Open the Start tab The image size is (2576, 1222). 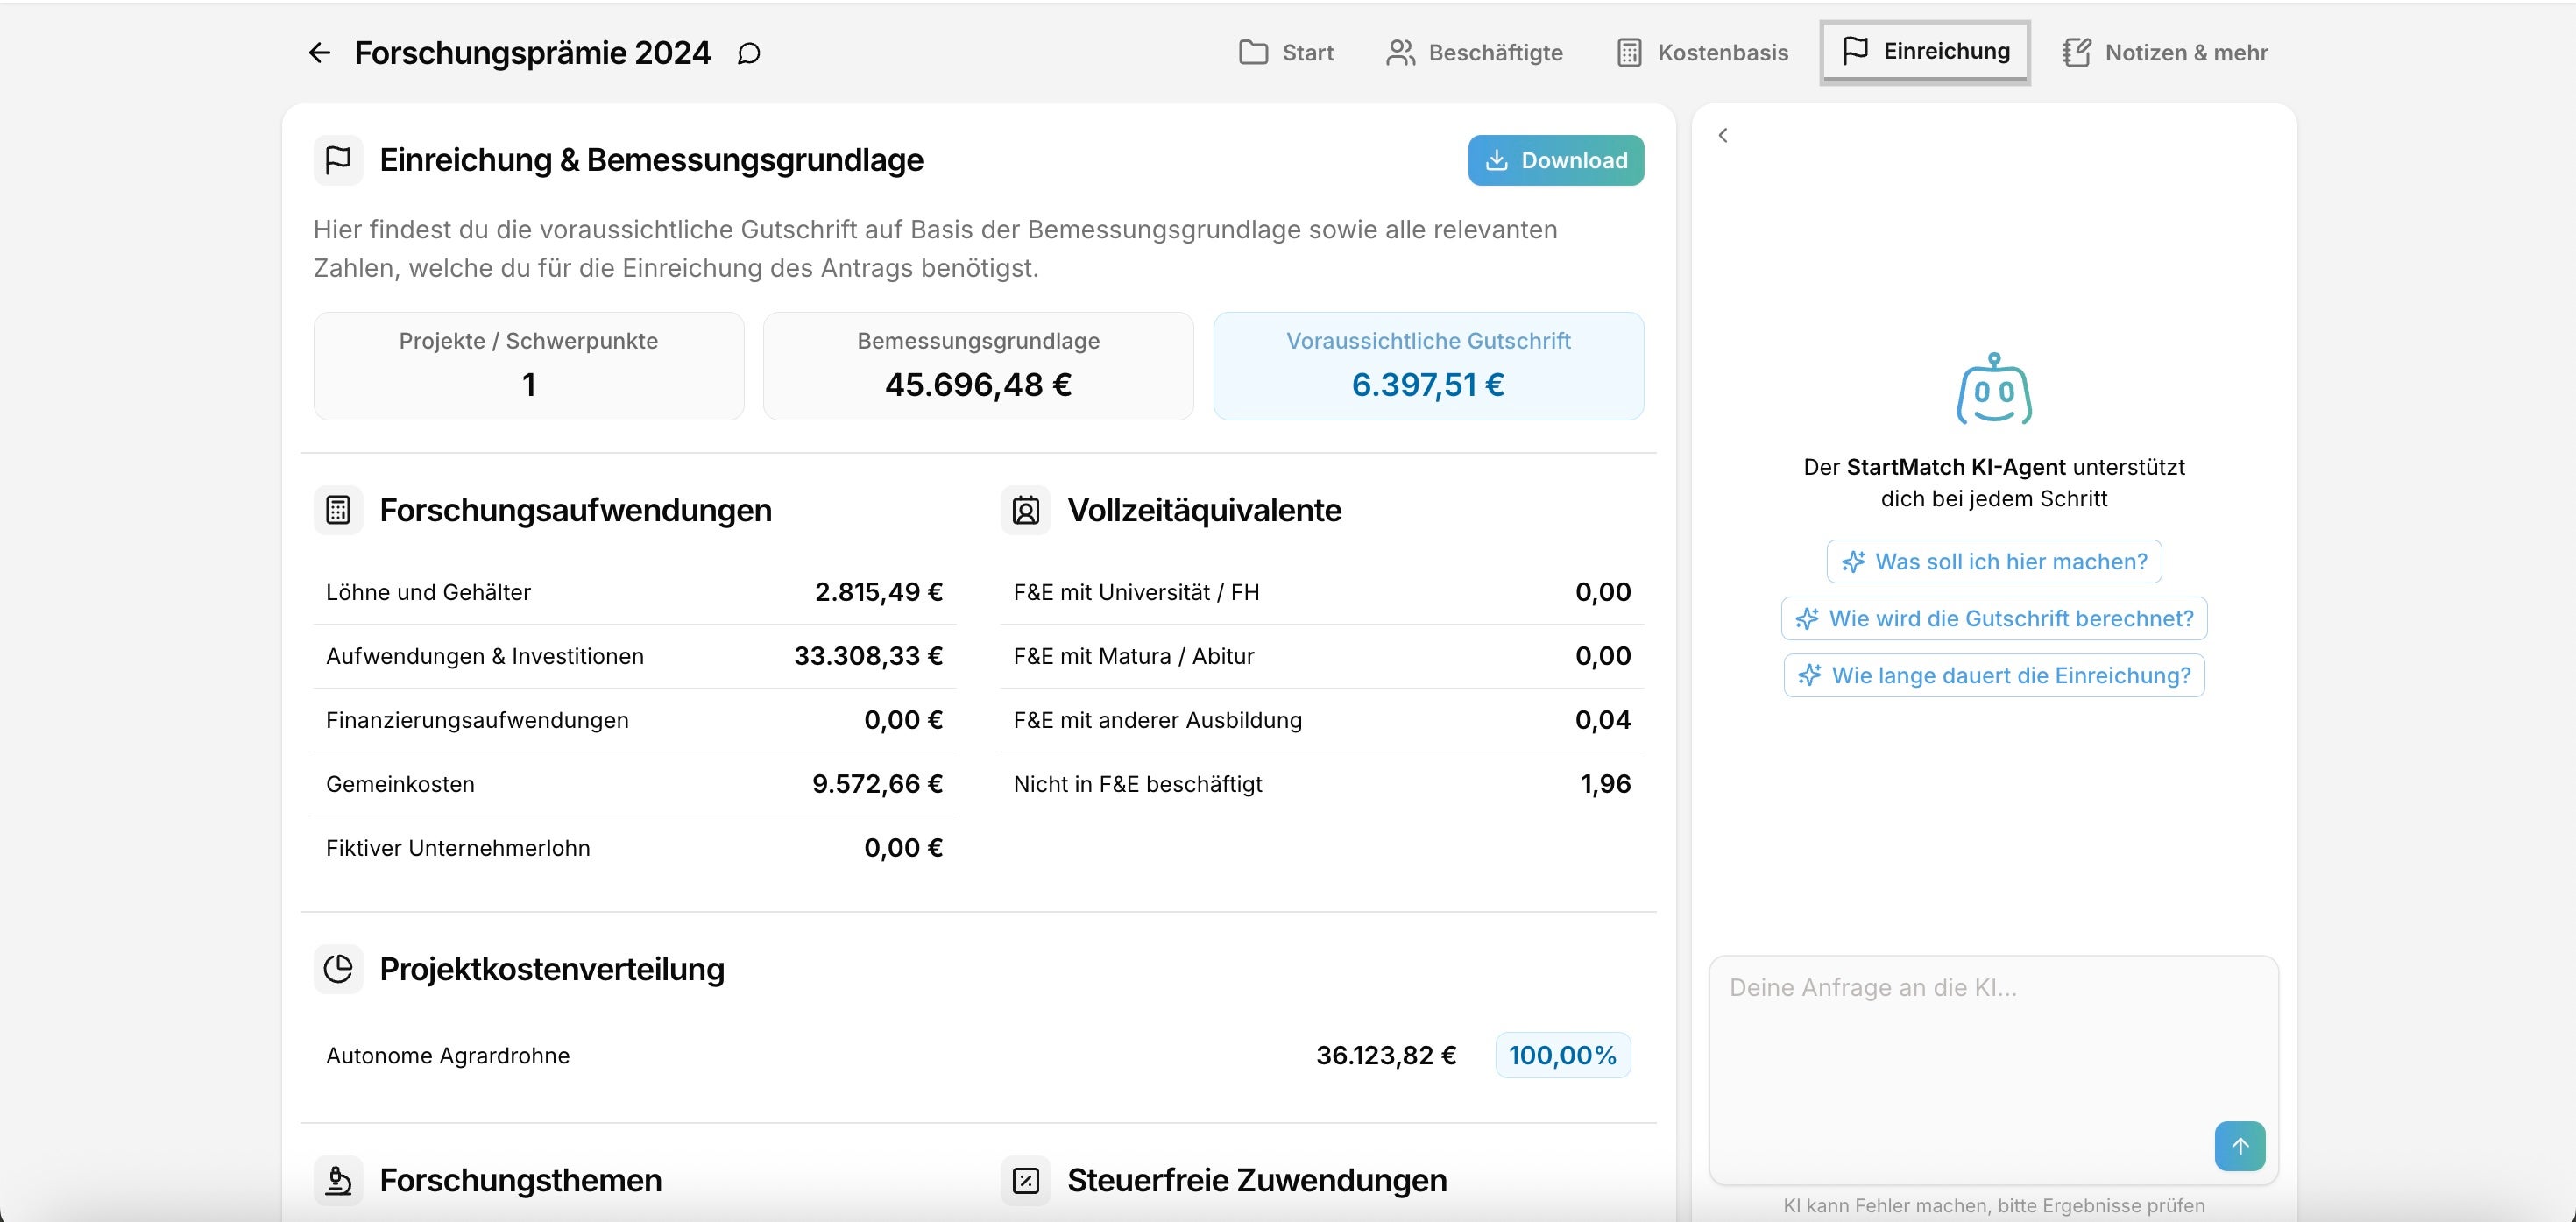[x=1286, y=52]
